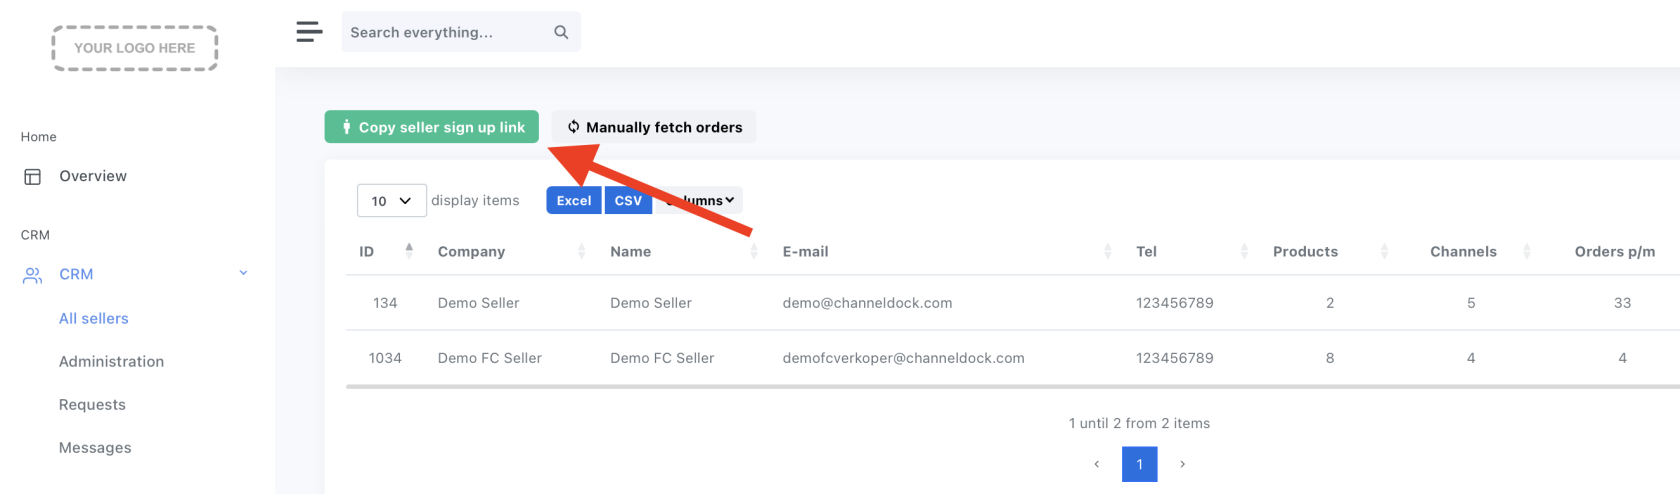
Task: Sort by Channels column arrows
Action: pyautogui.click(x=1526, y=251)
